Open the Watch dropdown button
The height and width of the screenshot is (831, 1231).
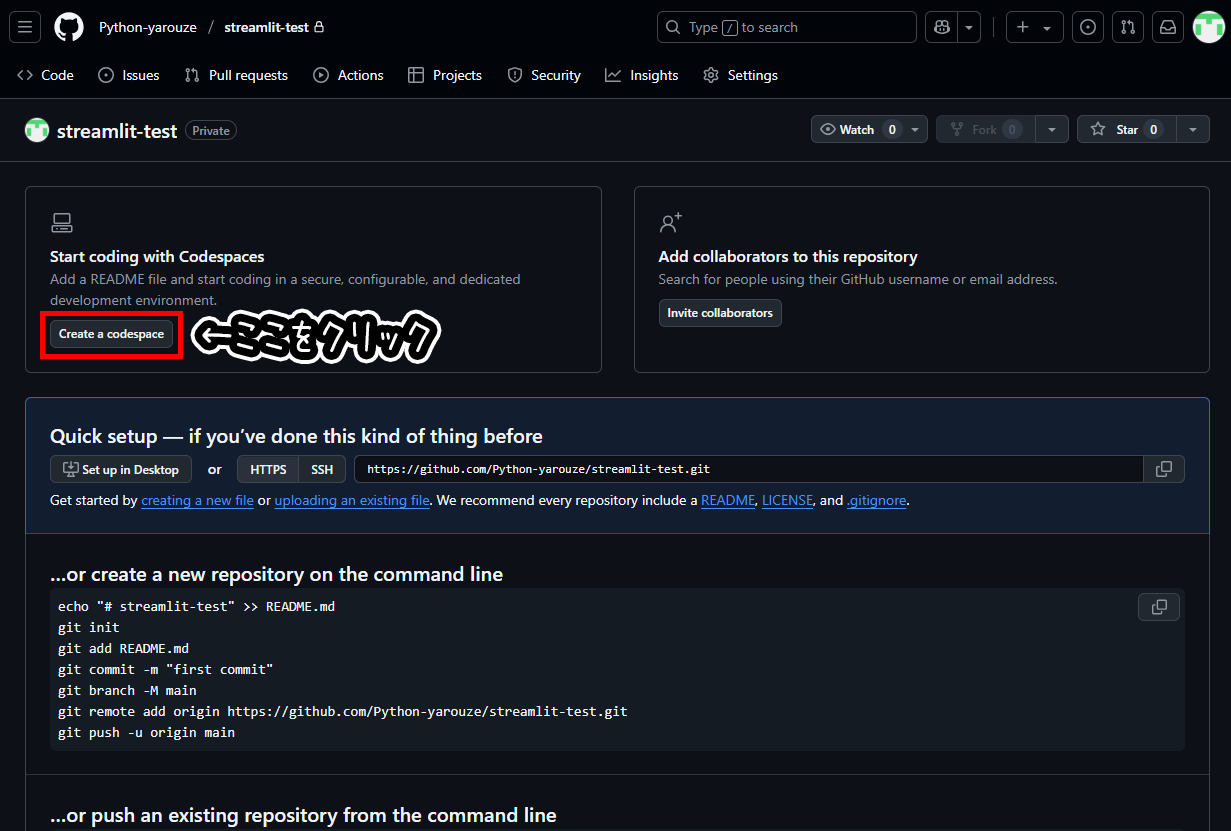[x=869, y=130]
